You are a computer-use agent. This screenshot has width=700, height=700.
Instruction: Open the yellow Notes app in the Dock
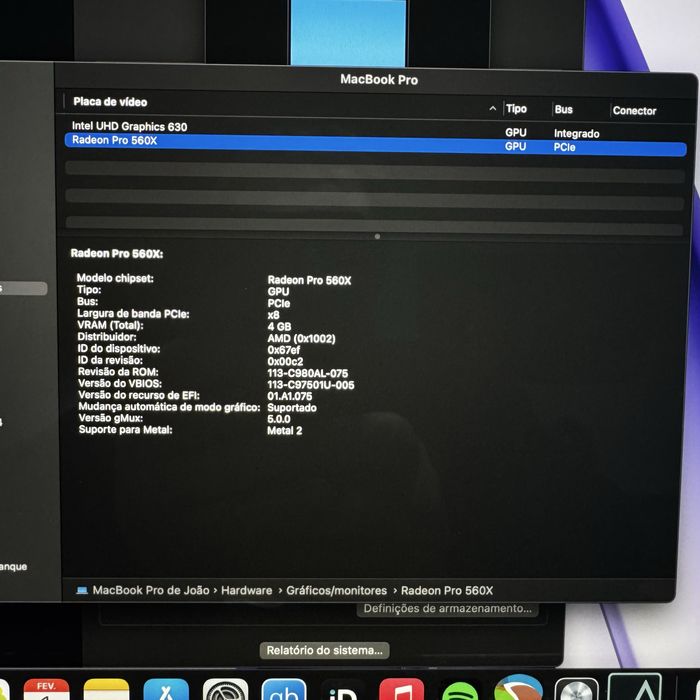pyautogui.click(x=106, y=689)
